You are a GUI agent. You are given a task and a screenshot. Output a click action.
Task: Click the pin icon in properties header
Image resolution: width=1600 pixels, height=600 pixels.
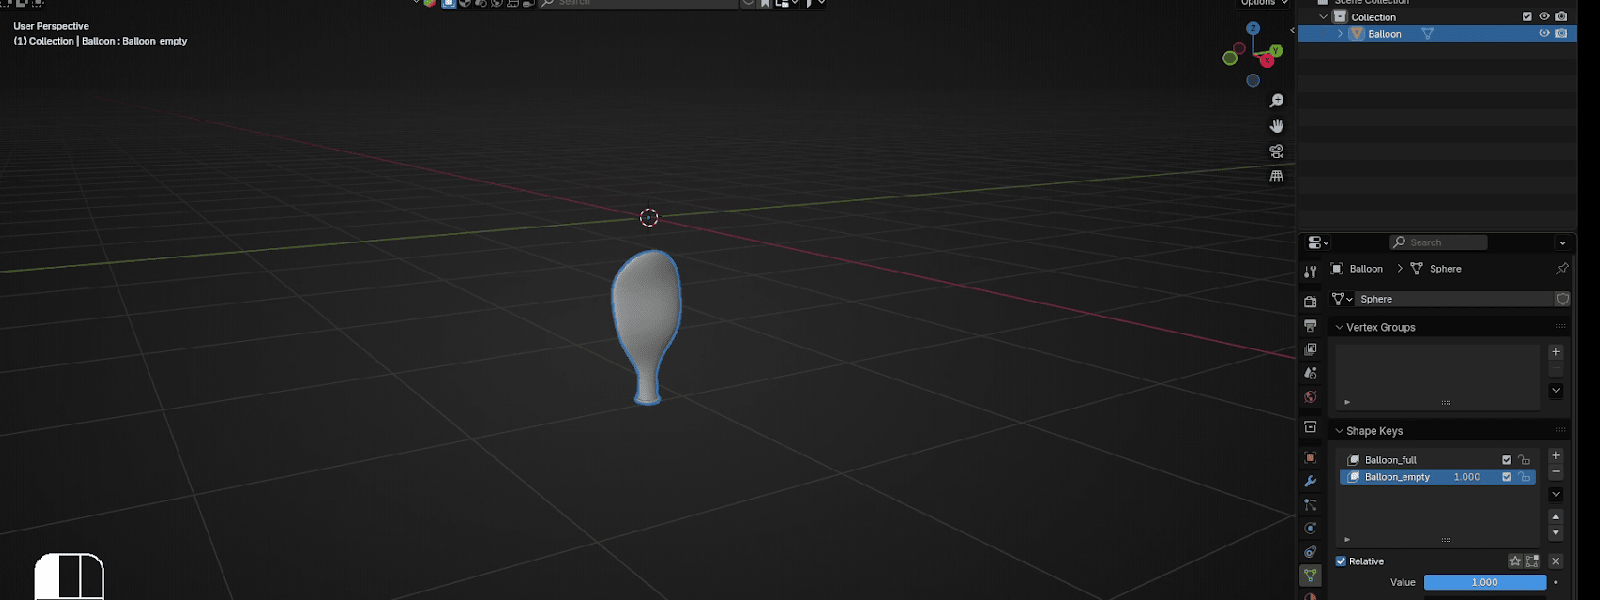(x=1562, y=269)
